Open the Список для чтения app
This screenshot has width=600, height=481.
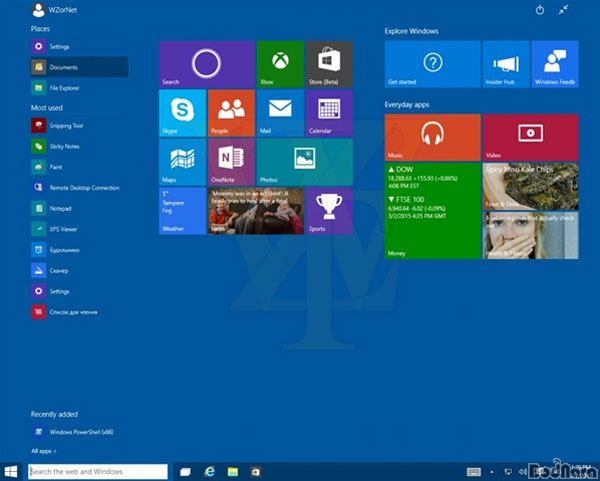[79, 312]
